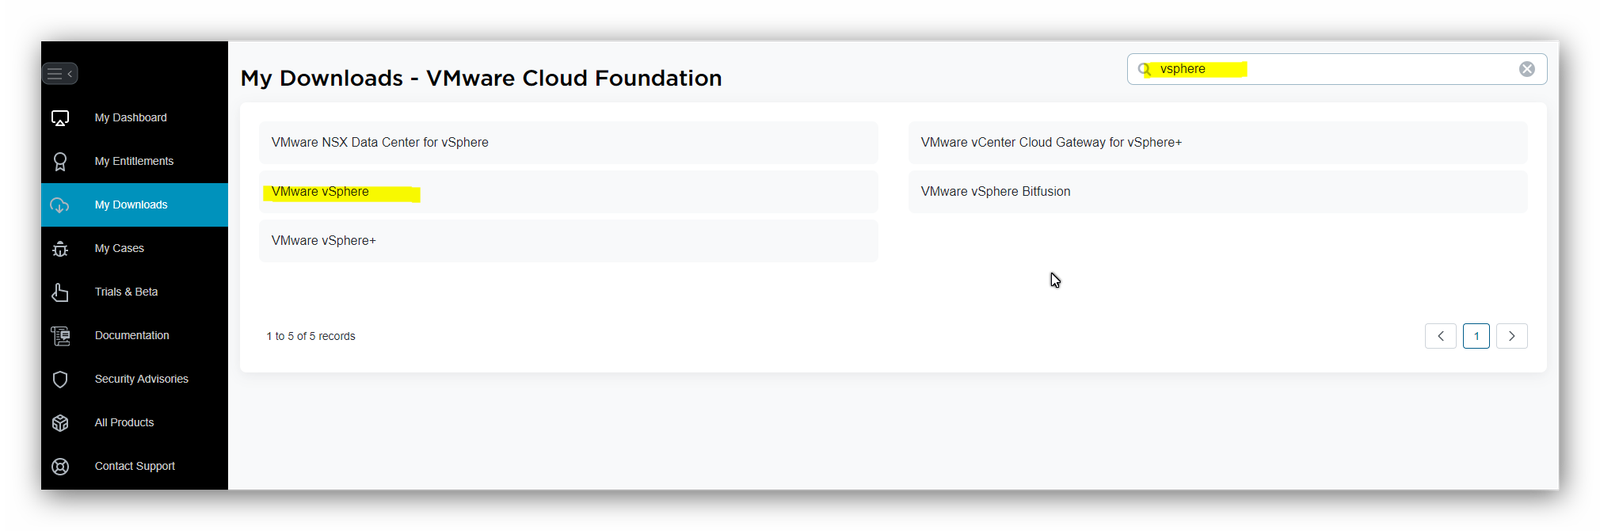Click the Documentation pages icon
Screen dimensions: 1600x531
click(x=60, y=336)
